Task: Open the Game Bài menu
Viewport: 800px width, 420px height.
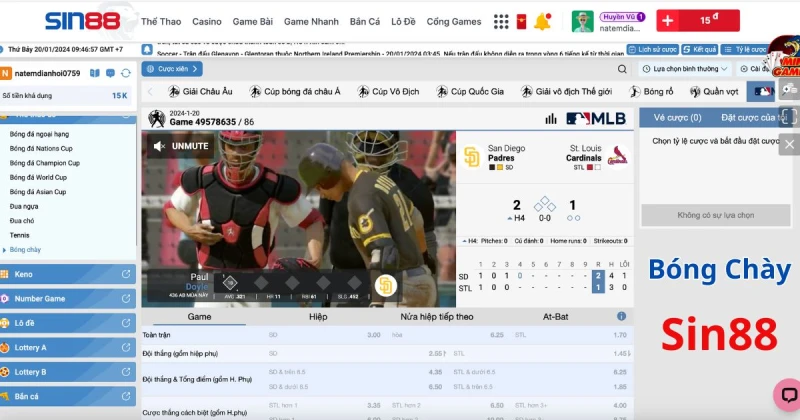Action: (253, 21)
